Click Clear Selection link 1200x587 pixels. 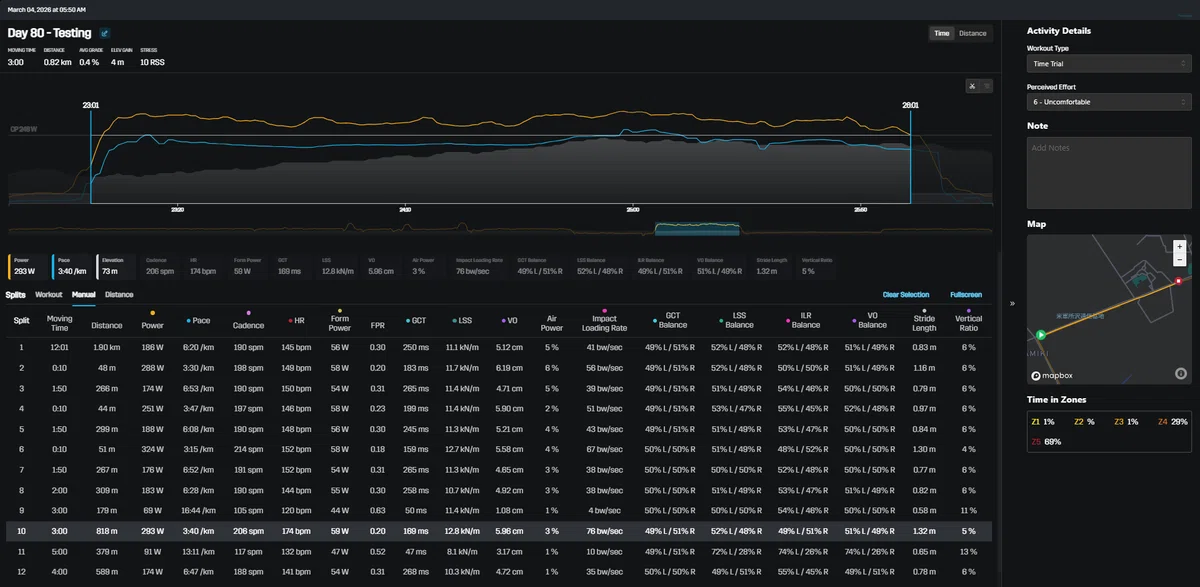(905, 295)
